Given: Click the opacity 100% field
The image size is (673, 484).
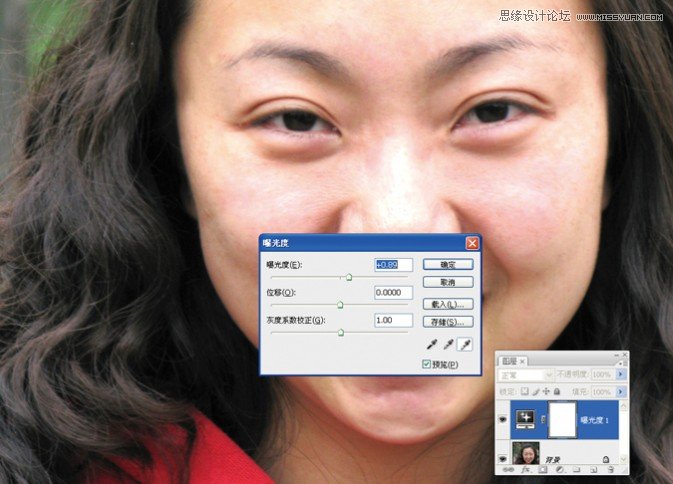Looking at the screenshot, I should click(602, 375).
